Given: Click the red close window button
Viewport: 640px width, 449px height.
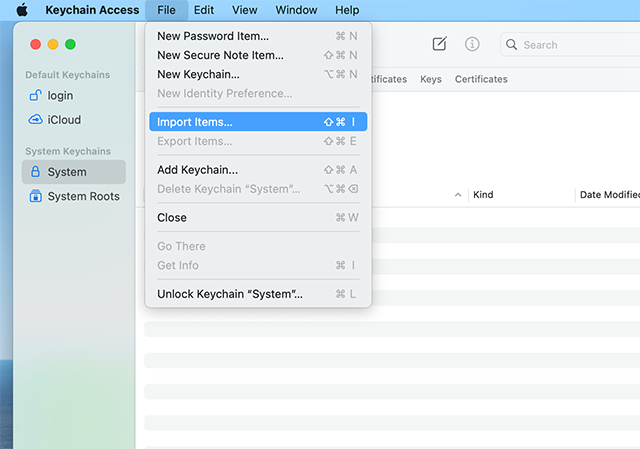Looking at the screenshot, I should coord(36,44).
